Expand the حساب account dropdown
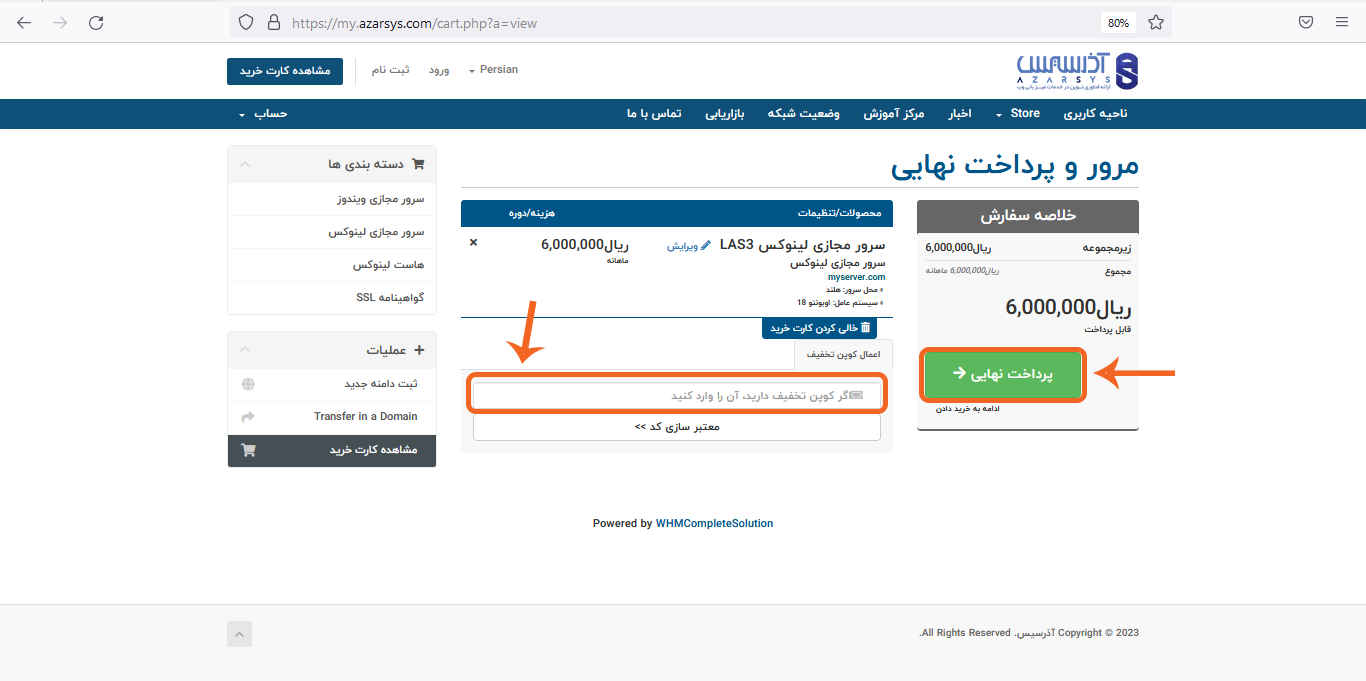The height and width of the screenshot is (681, 1366). (x=263, y=114)
